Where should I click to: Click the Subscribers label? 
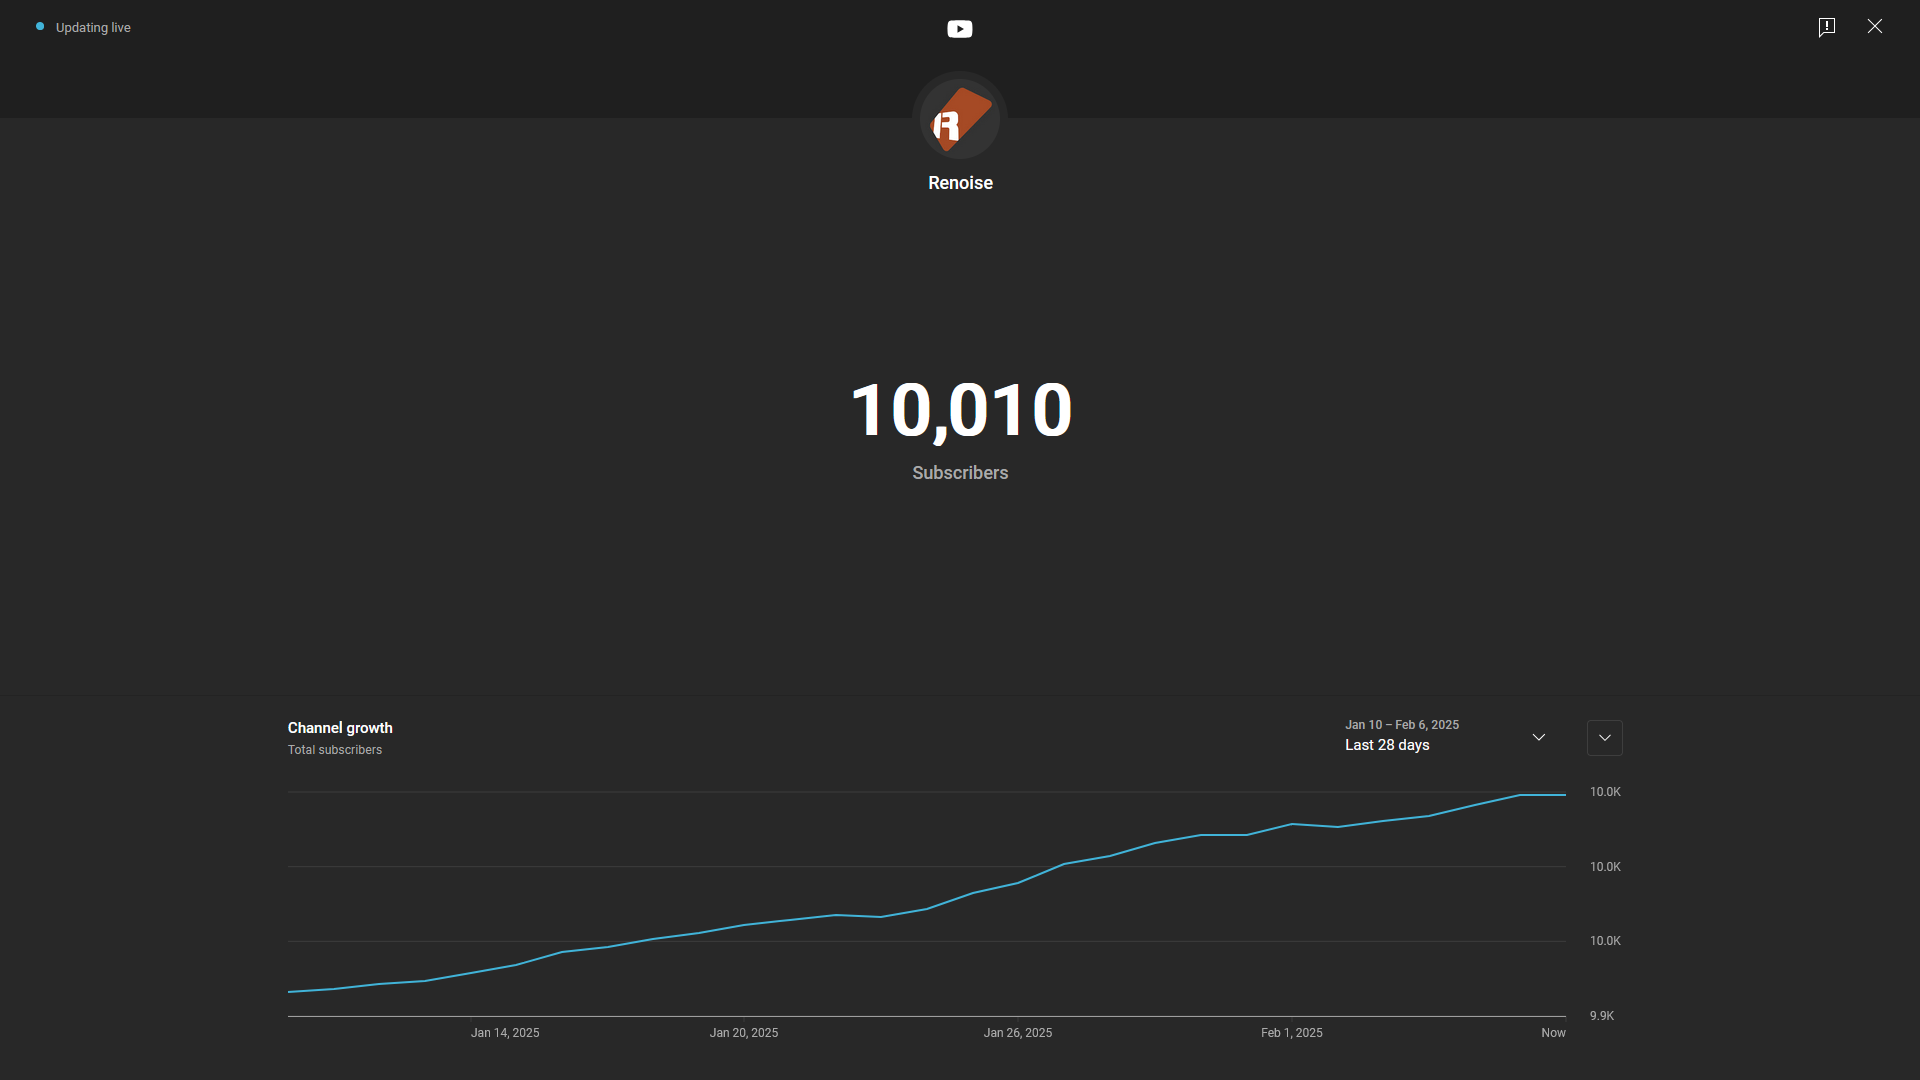coord(960,473)
